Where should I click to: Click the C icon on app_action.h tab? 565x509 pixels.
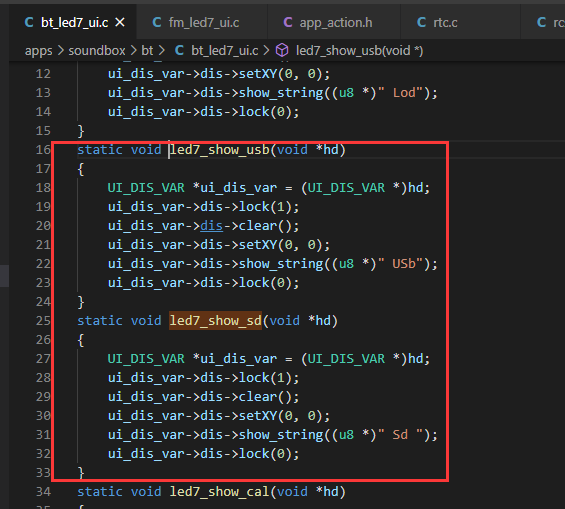(x=288, y=22)
